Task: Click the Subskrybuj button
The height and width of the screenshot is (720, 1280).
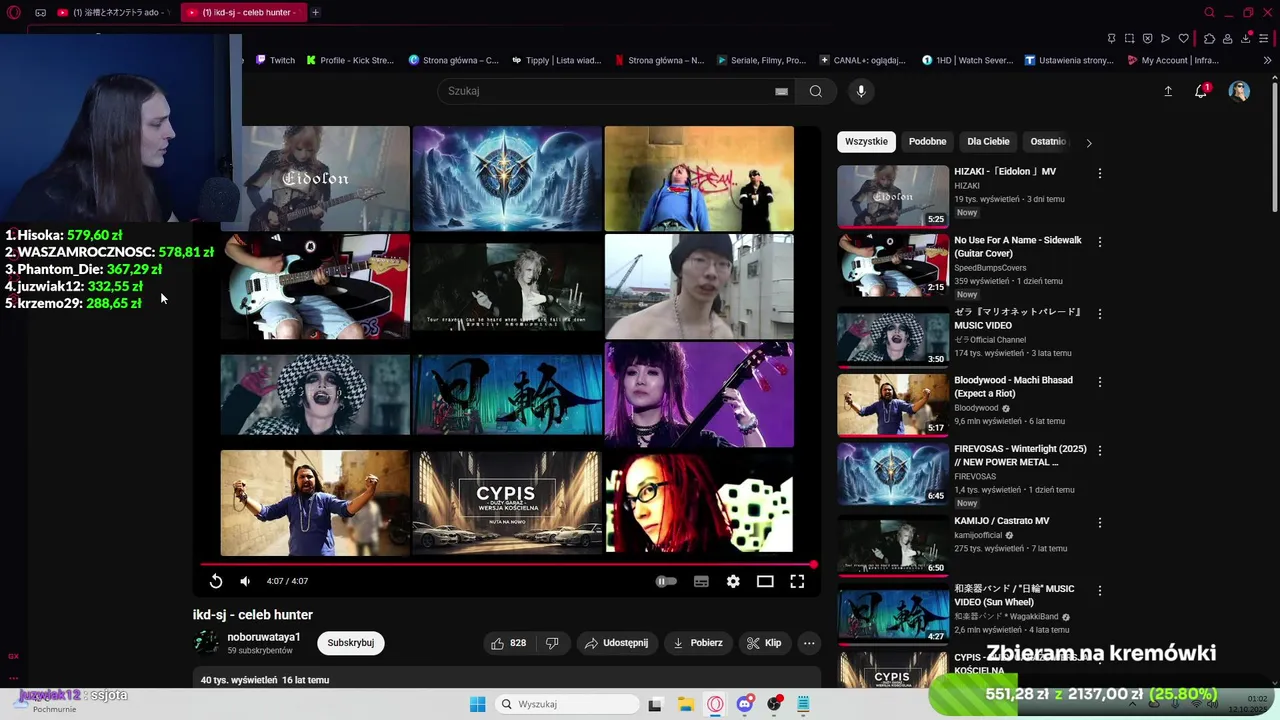Action: (x=351, y=643)
